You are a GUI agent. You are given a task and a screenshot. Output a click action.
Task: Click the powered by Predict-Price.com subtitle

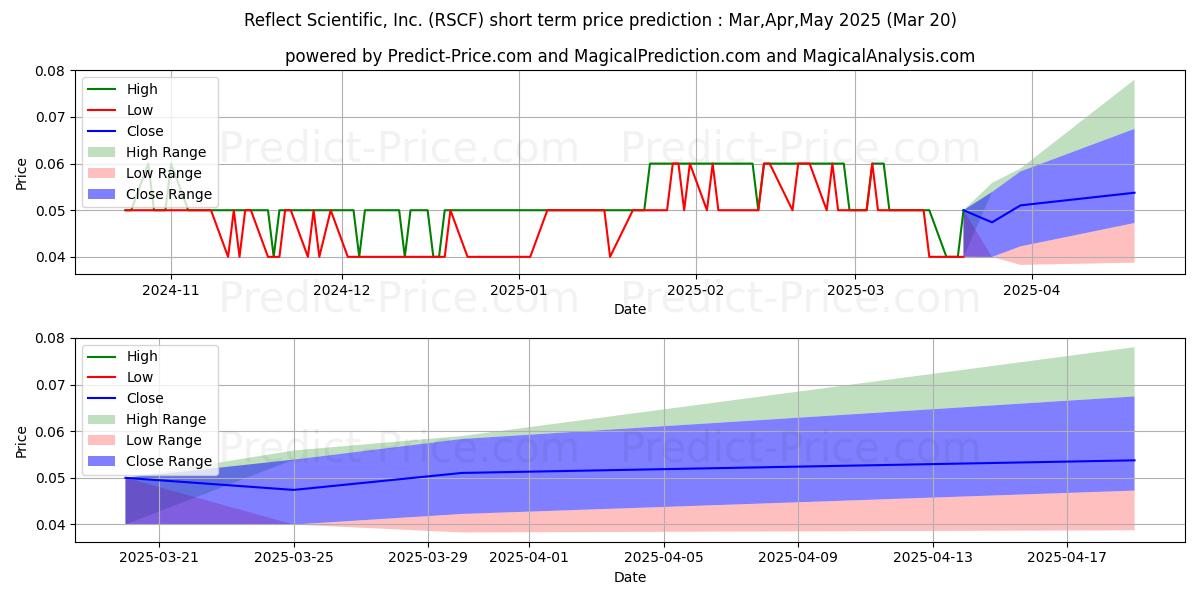(x=630, y=56)
